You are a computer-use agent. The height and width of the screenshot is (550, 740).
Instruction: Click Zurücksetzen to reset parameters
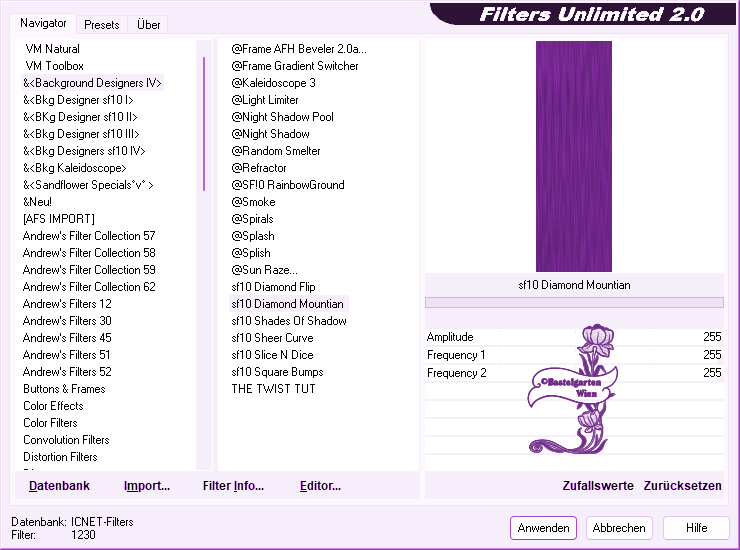(682, 486)
